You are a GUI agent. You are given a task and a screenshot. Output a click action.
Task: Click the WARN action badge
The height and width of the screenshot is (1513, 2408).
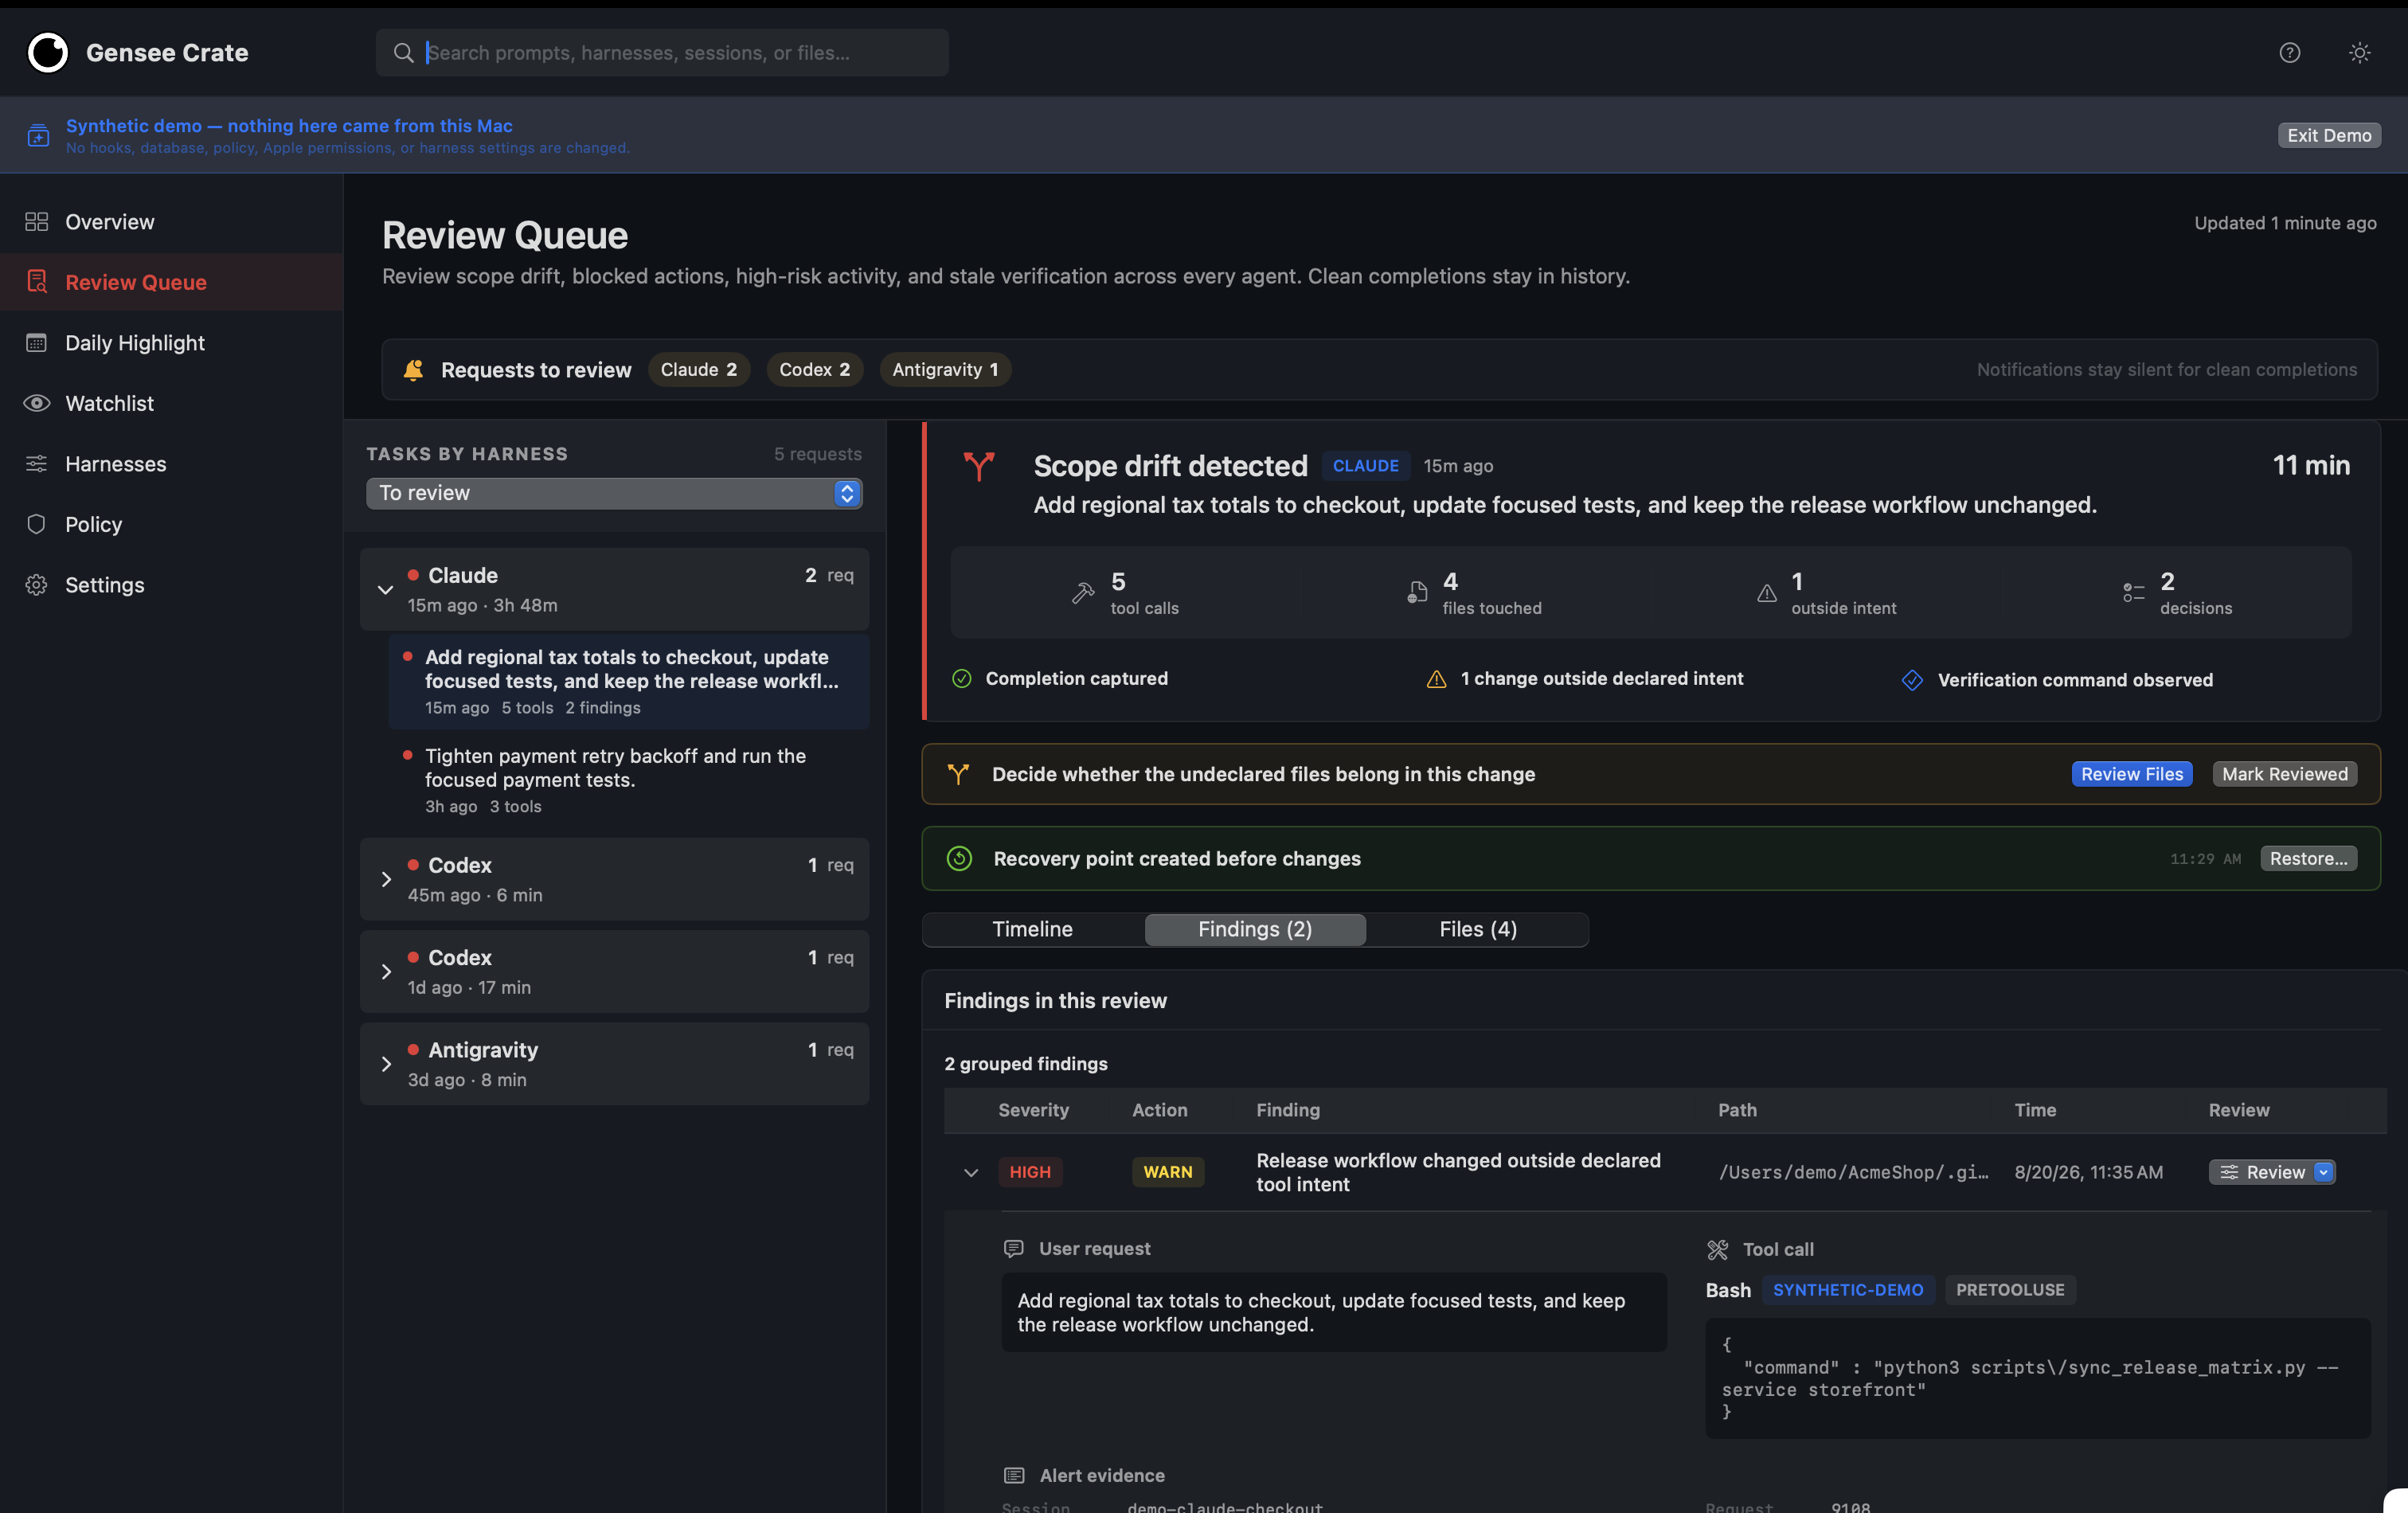(x=1168, y=1172)
